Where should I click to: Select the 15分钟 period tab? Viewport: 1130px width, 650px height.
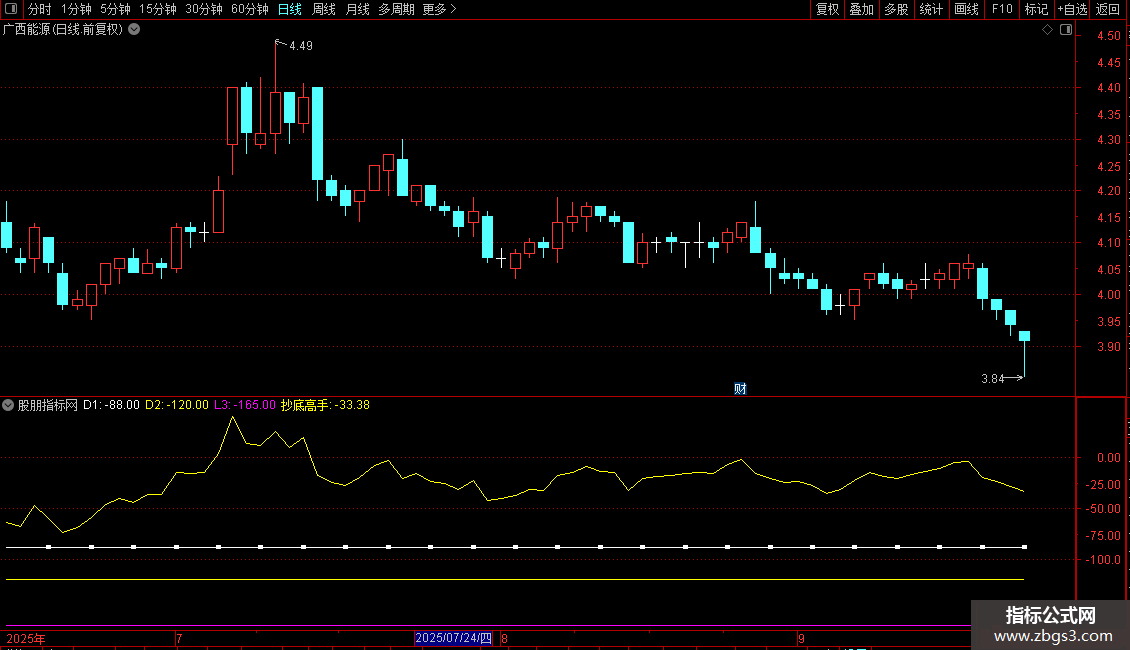pos(158,9)
